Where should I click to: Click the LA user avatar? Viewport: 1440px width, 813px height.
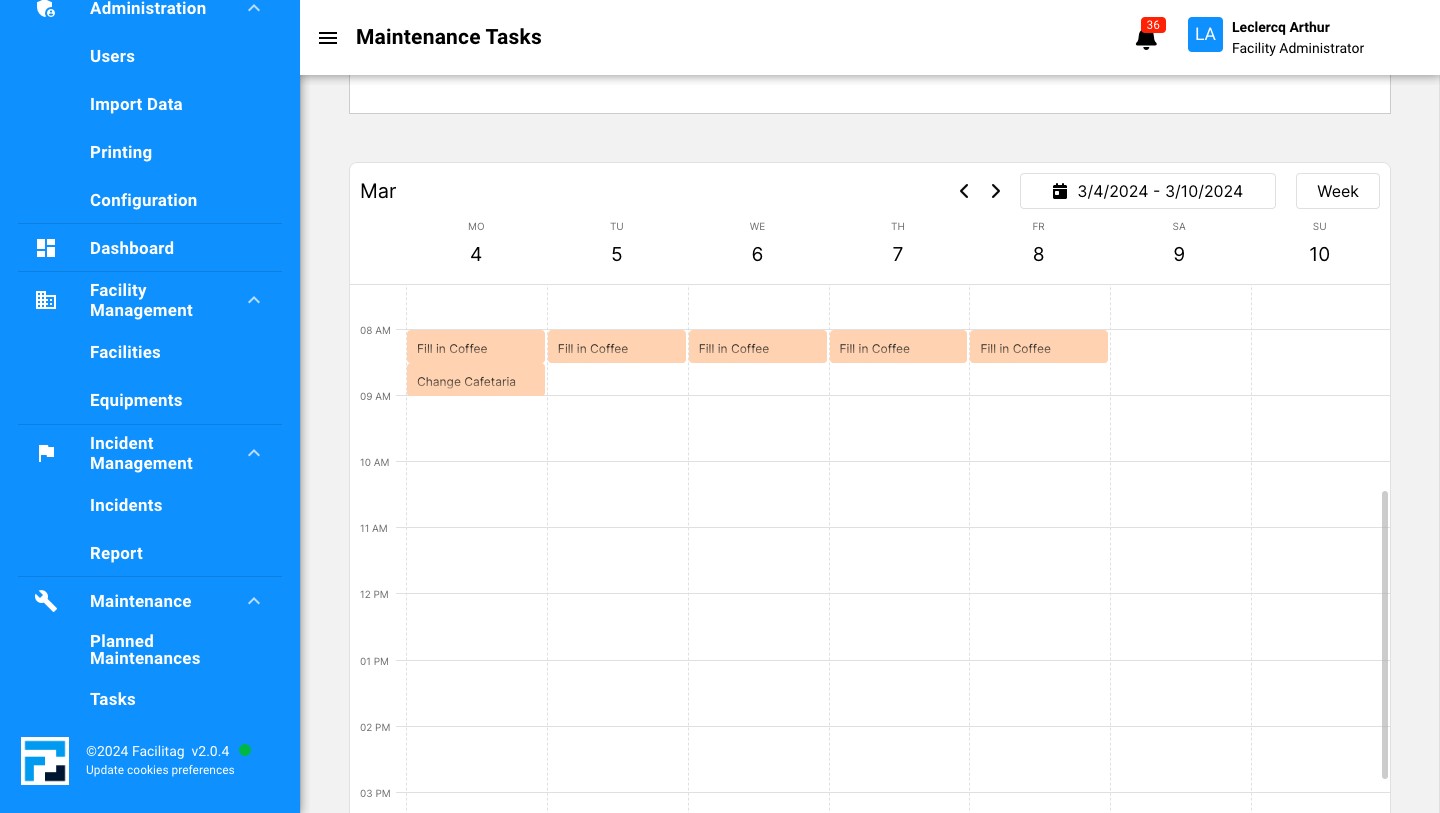click(x=1205, y=35)
